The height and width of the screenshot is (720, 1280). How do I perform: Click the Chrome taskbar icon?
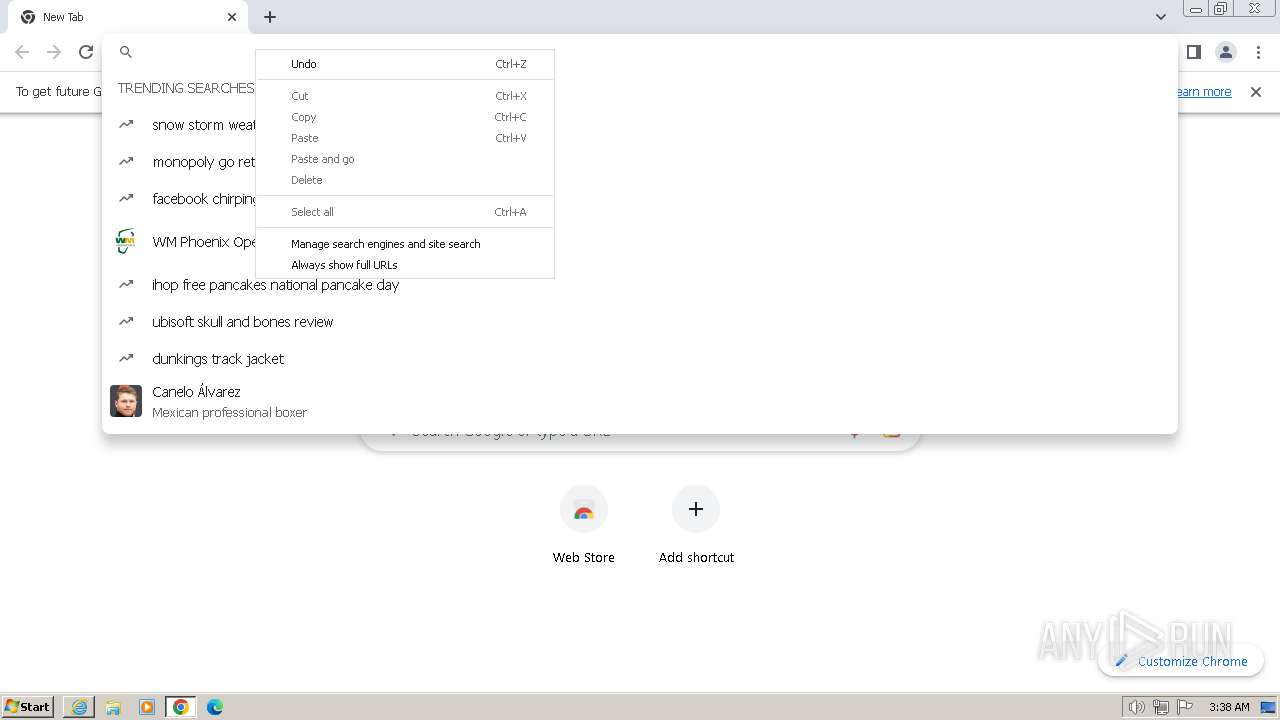point(181,707)
